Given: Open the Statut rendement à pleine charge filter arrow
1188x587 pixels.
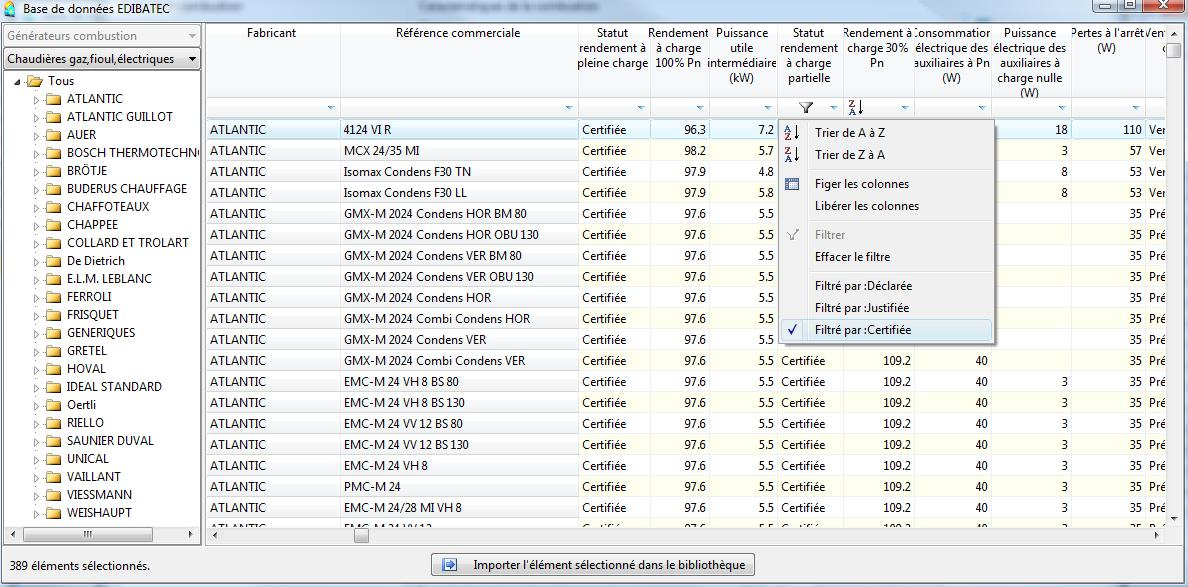Looking at the screenshot, I should [640, 108].
